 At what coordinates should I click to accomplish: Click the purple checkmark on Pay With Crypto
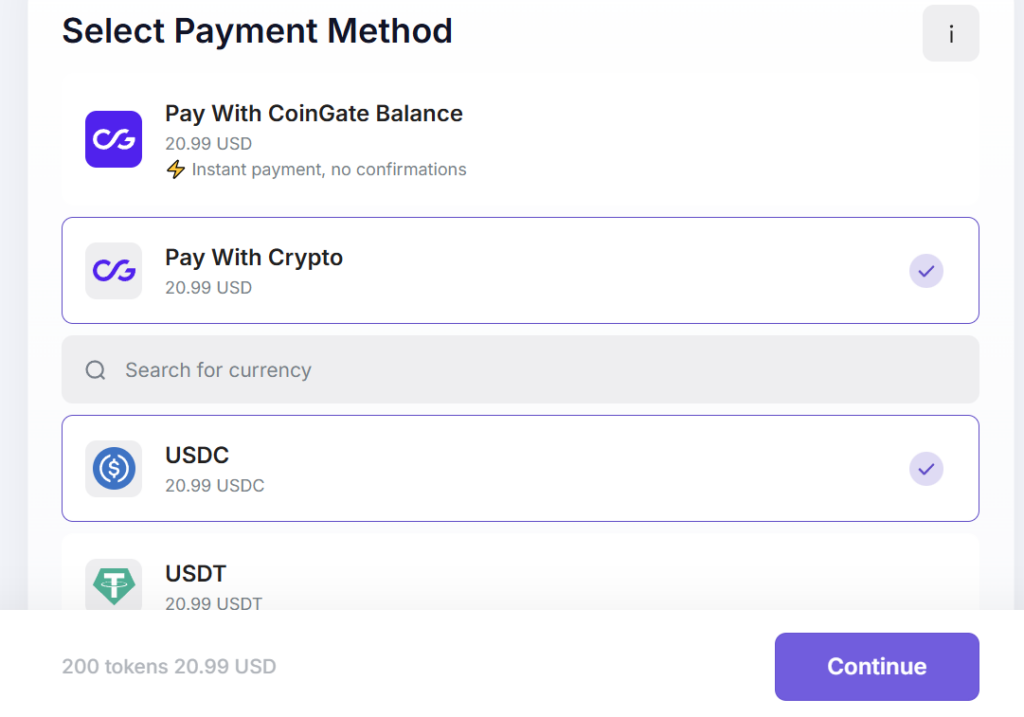pos(926,271)
